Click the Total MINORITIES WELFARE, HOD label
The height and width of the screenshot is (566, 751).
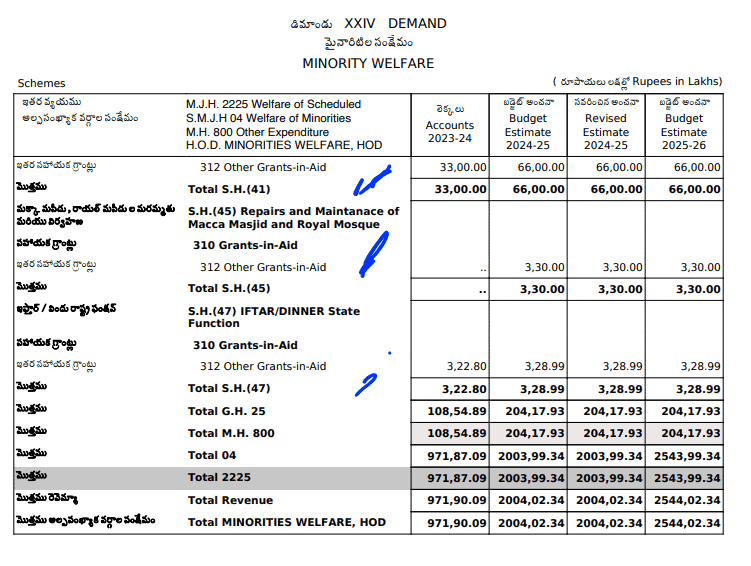tap(286, 522)
